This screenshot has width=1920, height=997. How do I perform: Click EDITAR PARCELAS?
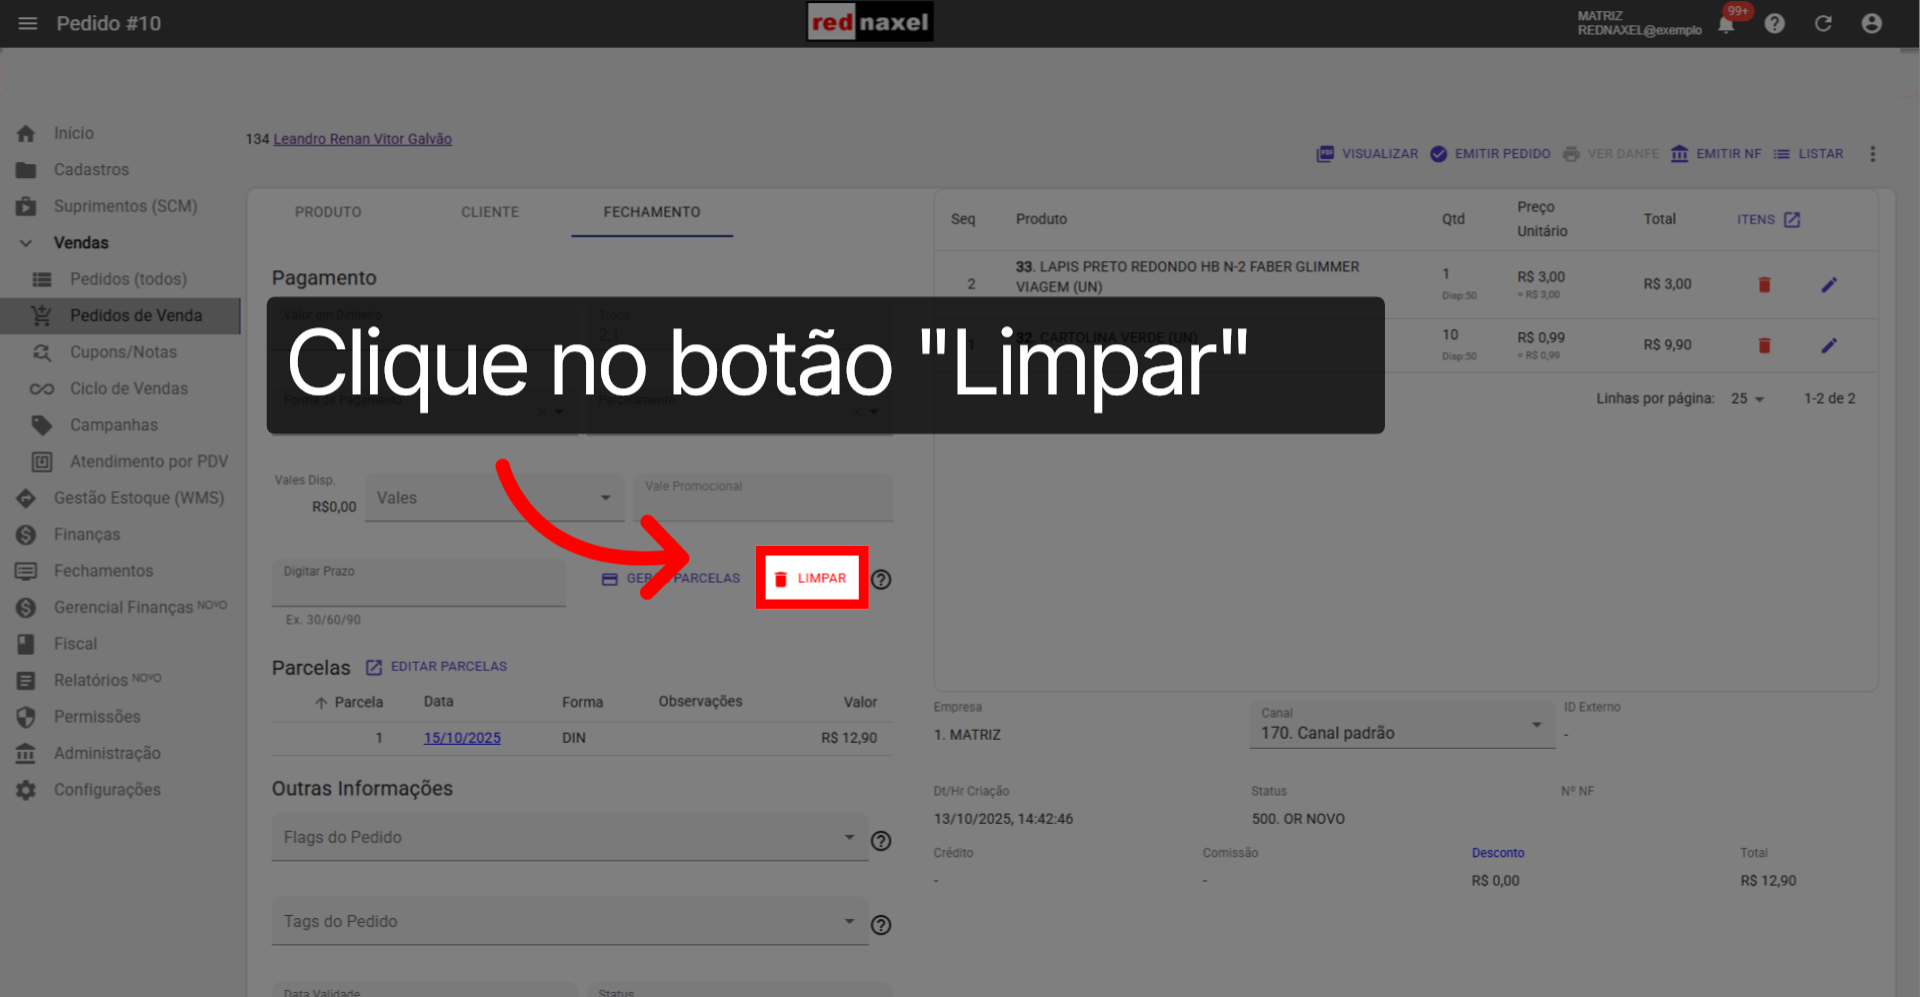click(448, 666)
